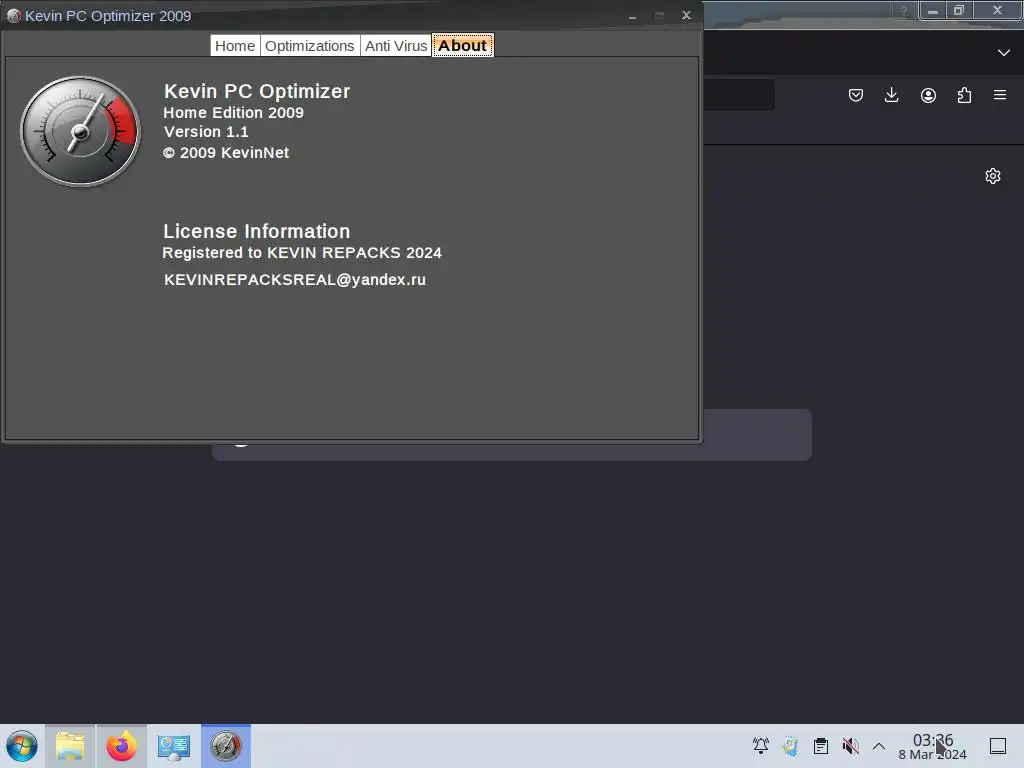Open the Firefox hamburger menu
Viewport: 1024px width, 768px height.
pos(1000,95)
